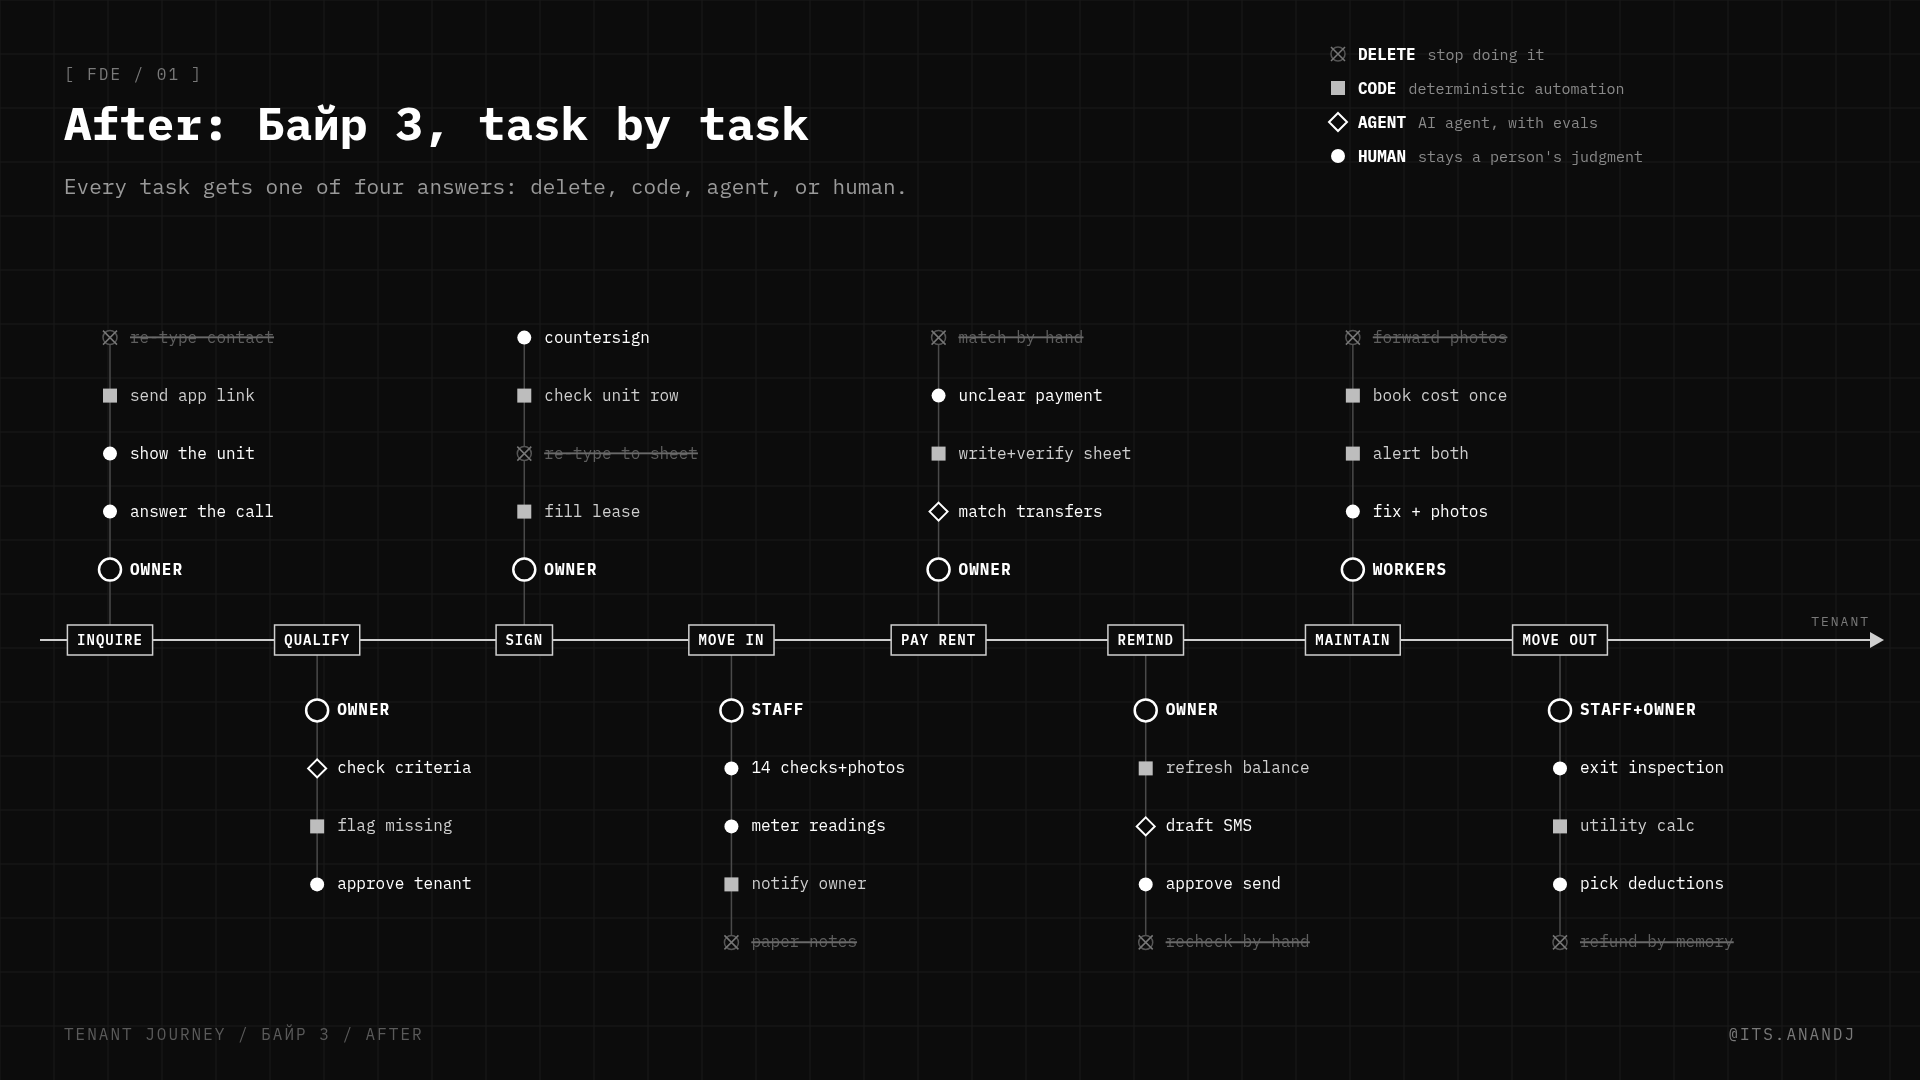Image resolution: width=1920 pixels, height=1080 pixels.
Task: Click the HUMAN legend dot icon
Action: [x=1338, y=156]
